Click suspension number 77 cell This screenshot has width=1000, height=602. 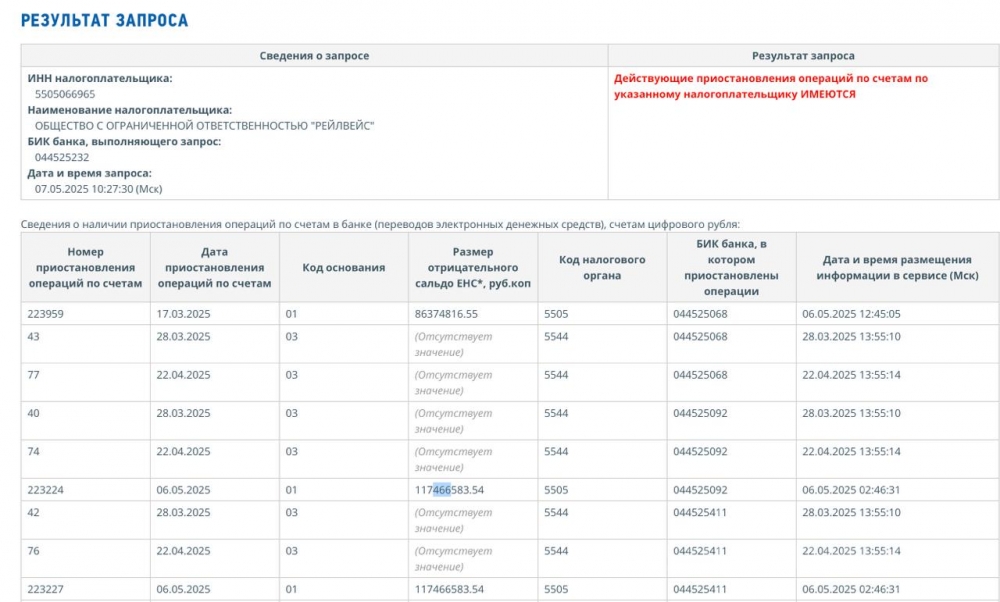coord(34,375)
